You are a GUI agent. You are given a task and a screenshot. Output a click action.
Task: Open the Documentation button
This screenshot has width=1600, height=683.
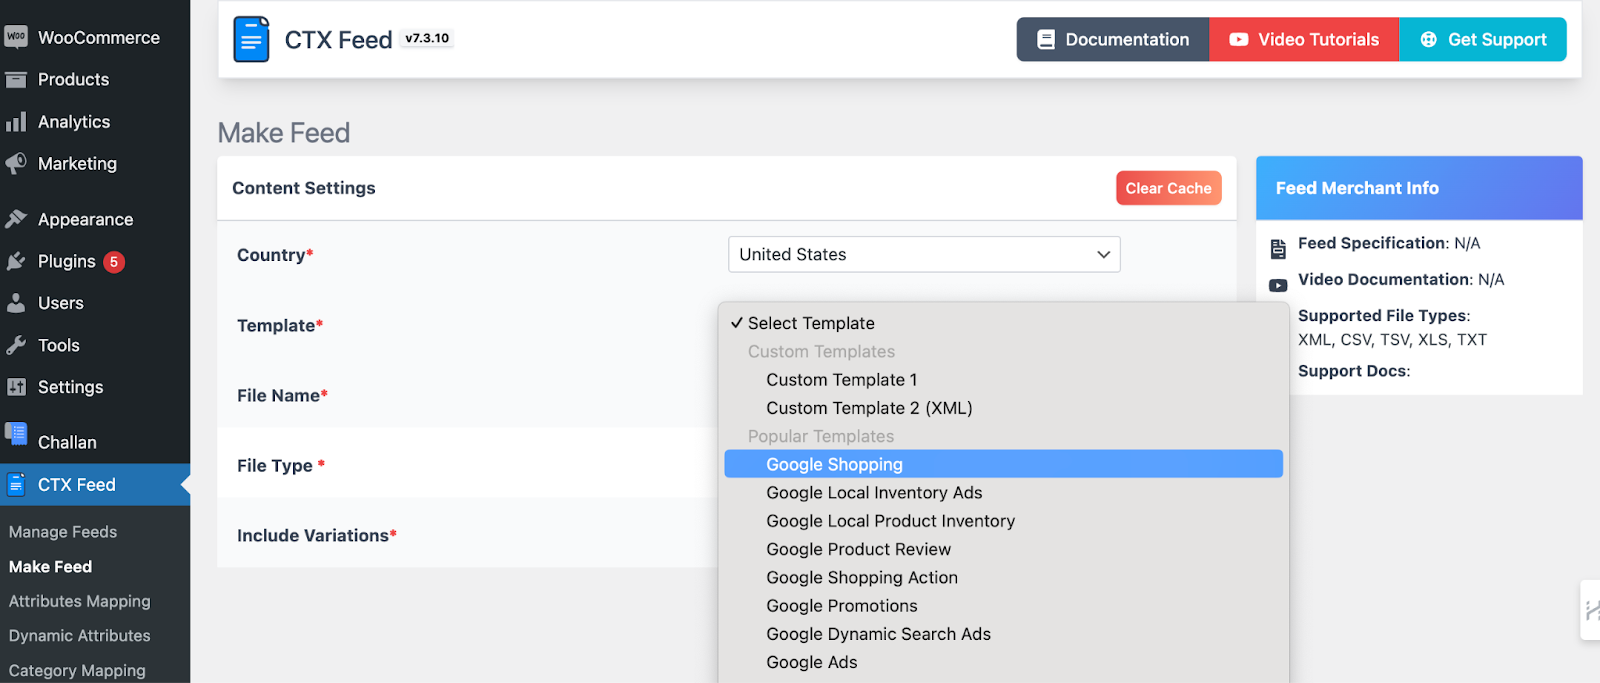pos(1113,40)
